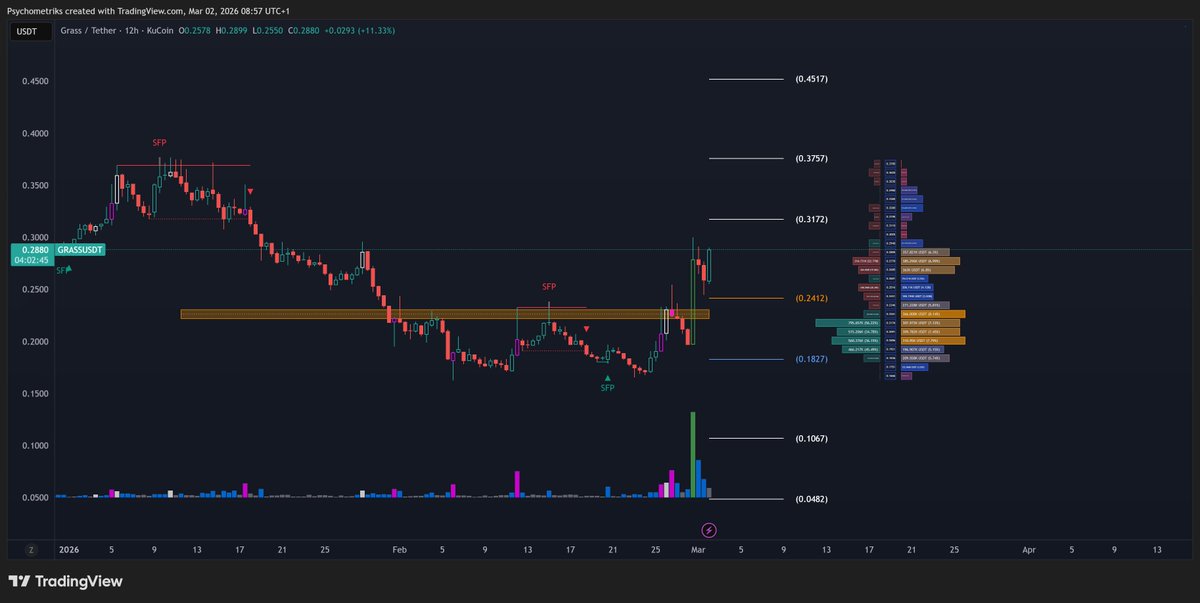
Task: Click the Z timezone button
Action: pos(31,549)
